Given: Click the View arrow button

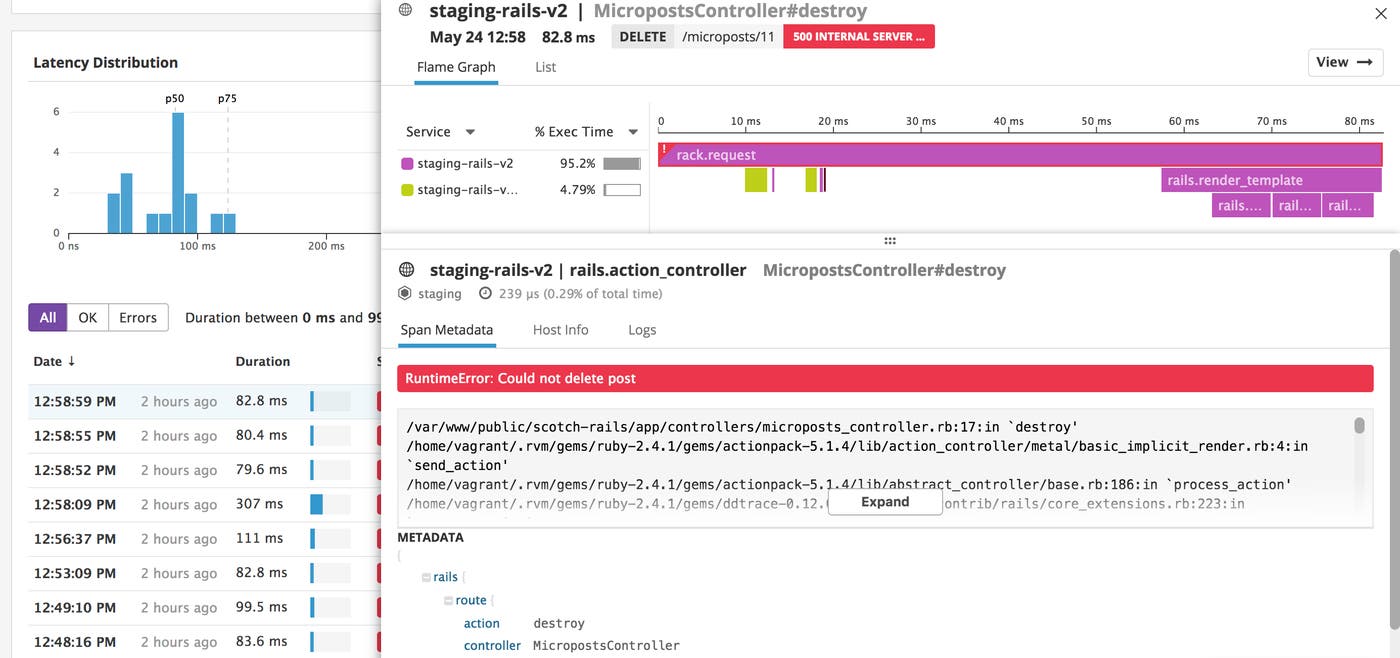Looking at the screenshot, I should coord(1344,62).
